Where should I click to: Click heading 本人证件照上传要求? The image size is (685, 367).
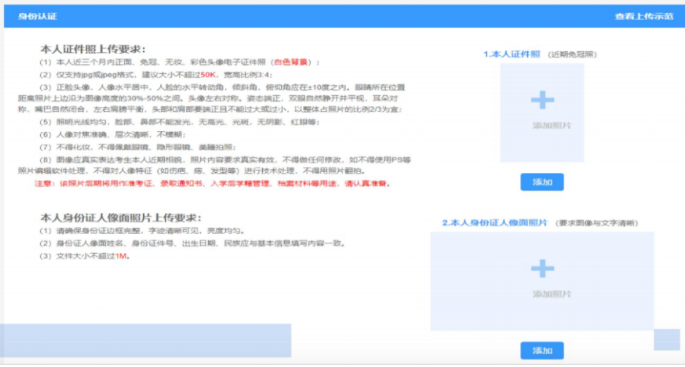[x=93, y=49]
